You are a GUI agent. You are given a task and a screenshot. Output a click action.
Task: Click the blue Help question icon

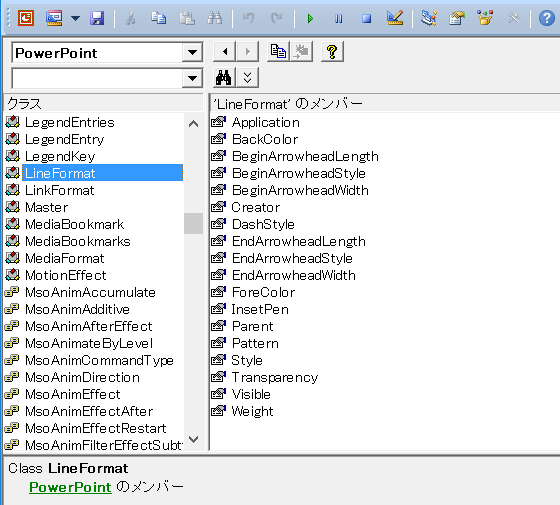coord(546,18)
